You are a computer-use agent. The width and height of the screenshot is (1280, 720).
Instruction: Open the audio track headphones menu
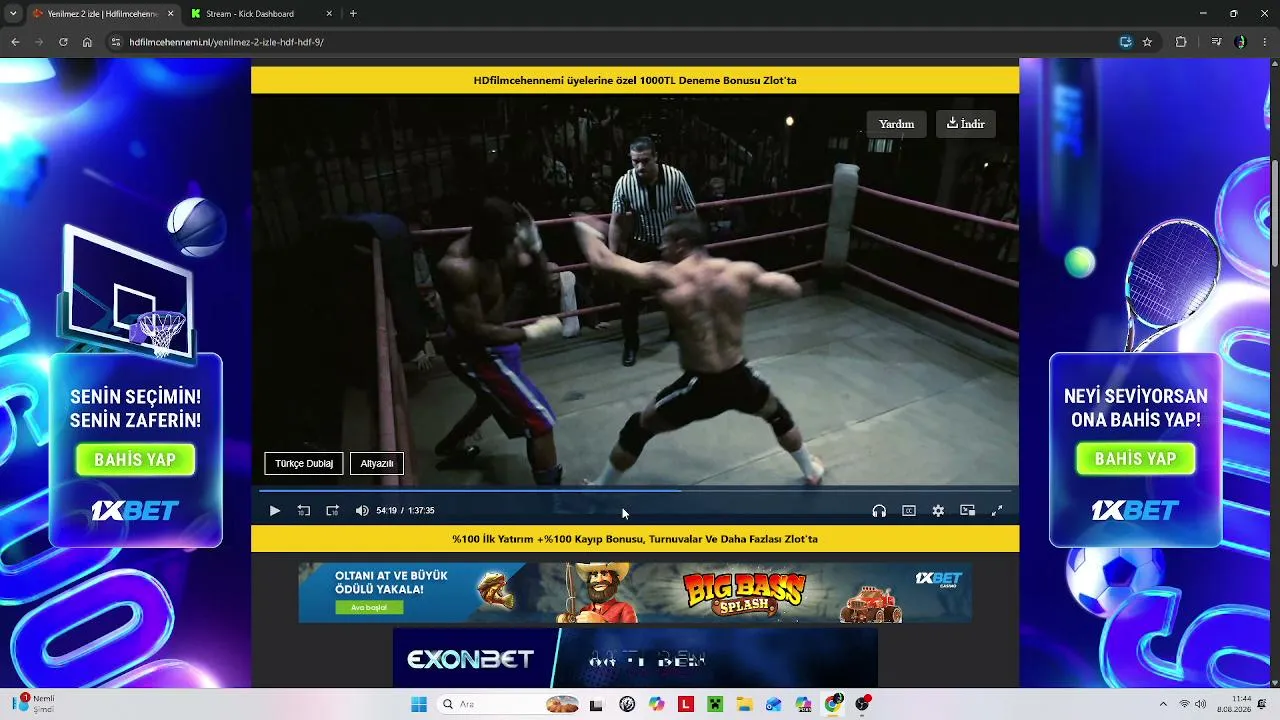coord(879,511)
